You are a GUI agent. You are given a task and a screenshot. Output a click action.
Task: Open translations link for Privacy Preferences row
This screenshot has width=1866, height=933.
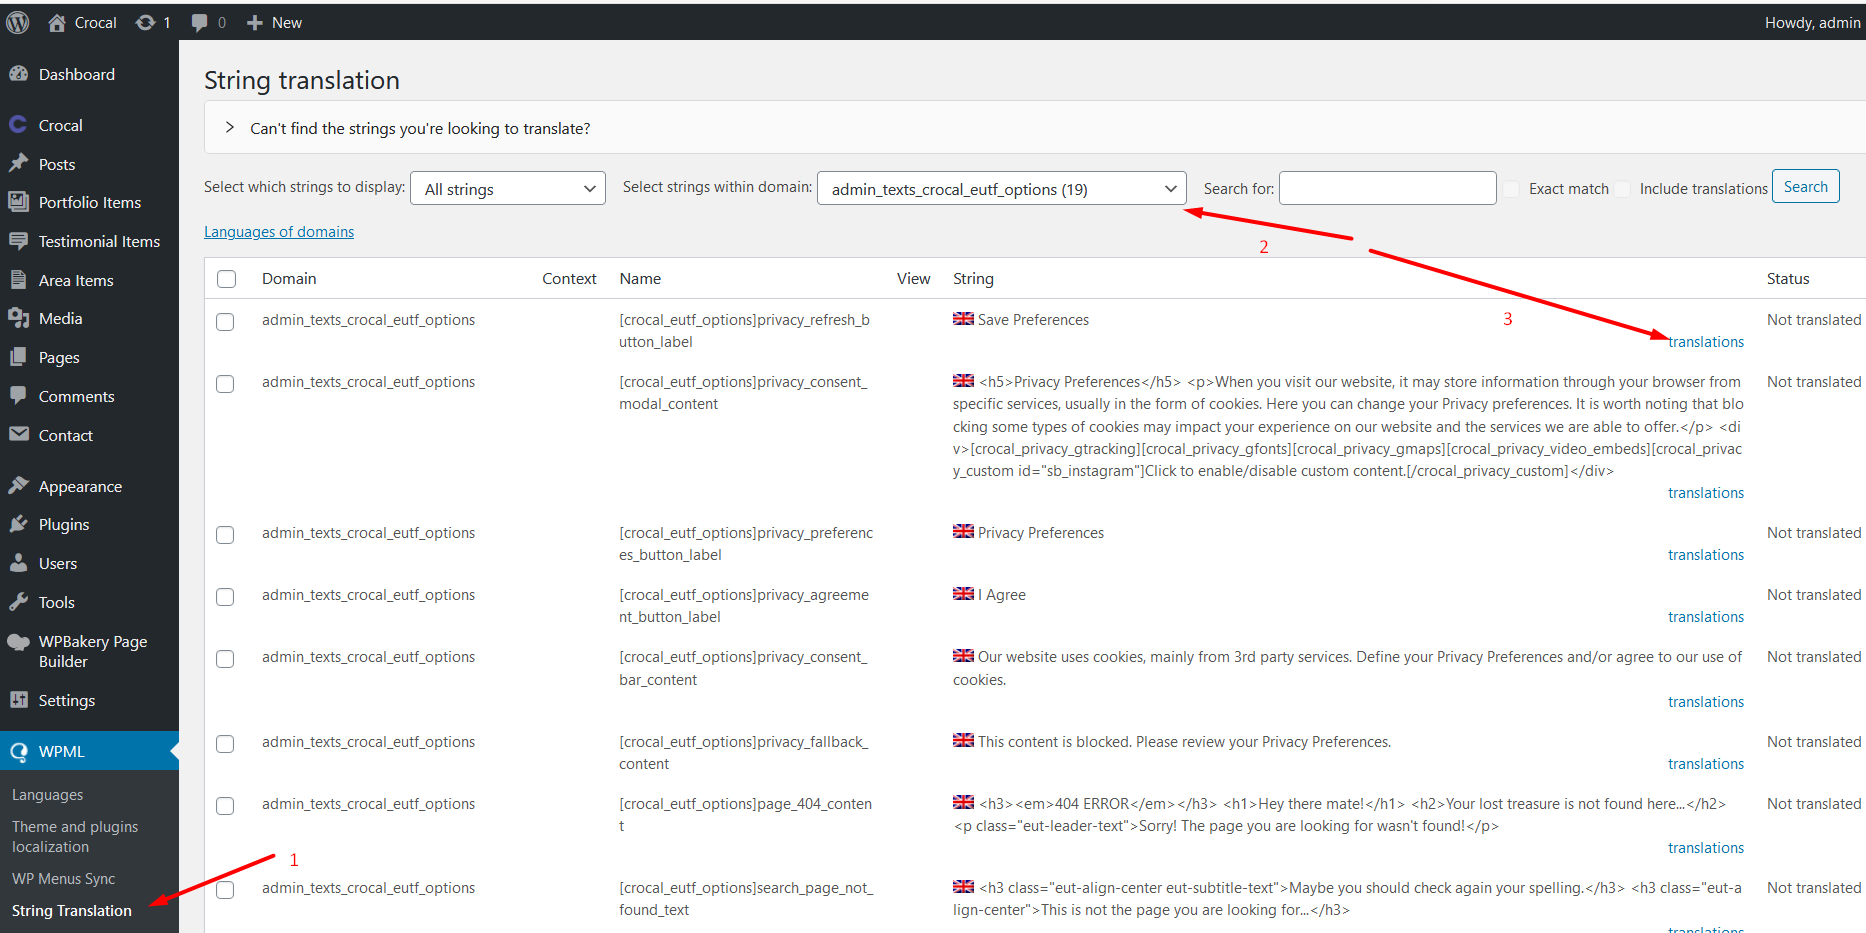coord(1706,555)
